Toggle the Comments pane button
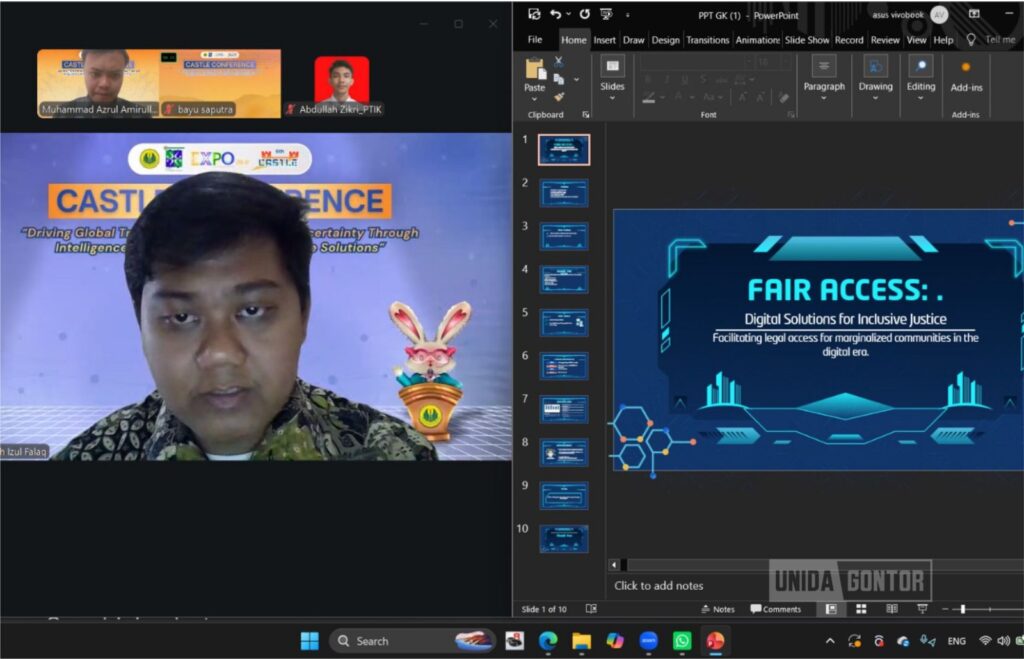This screenshot has height=659, width=1024. click(775, 609)
